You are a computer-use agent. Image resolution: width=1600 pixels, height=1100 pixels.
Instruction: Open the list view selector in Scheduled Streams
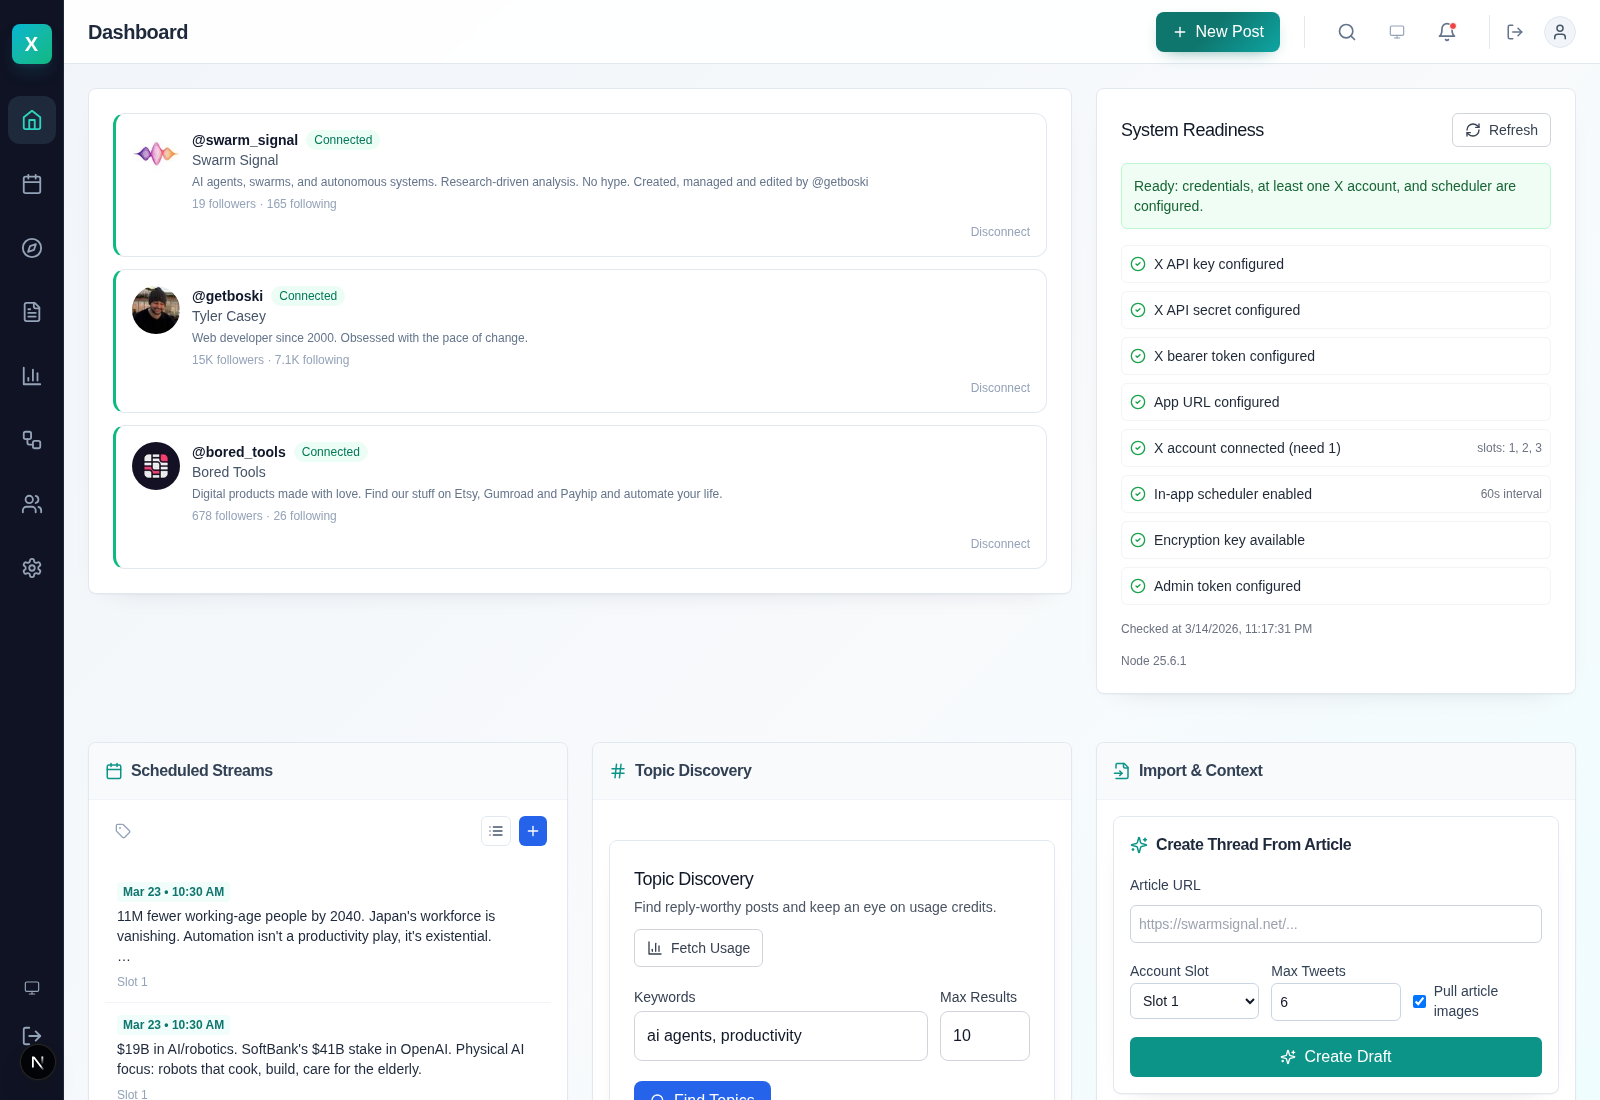click(496, 831)
